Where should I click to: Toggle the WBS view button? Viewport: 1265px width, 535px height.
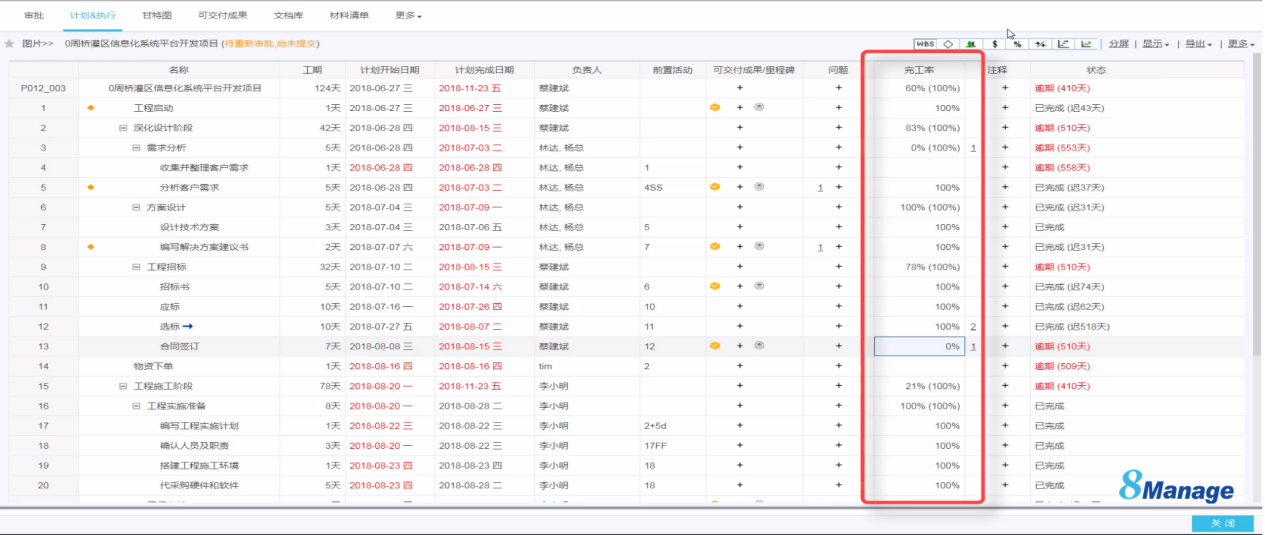(925, 44)
